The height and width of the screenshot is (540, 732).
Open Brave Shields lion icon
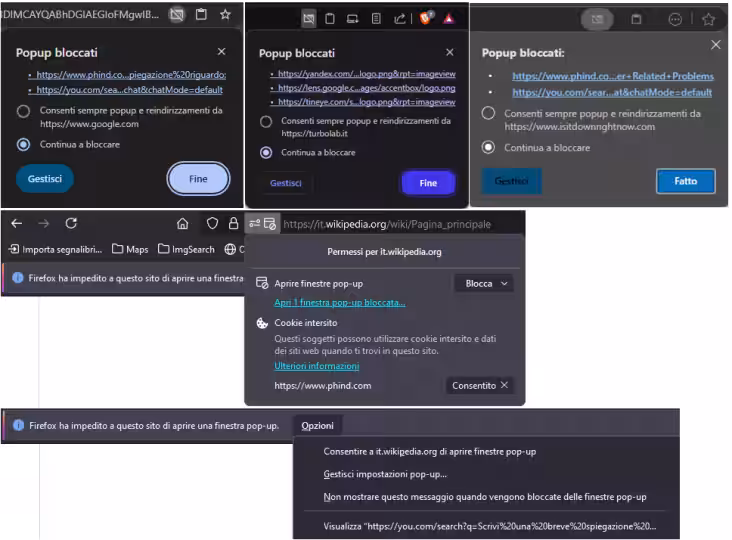tap(426, 18)
